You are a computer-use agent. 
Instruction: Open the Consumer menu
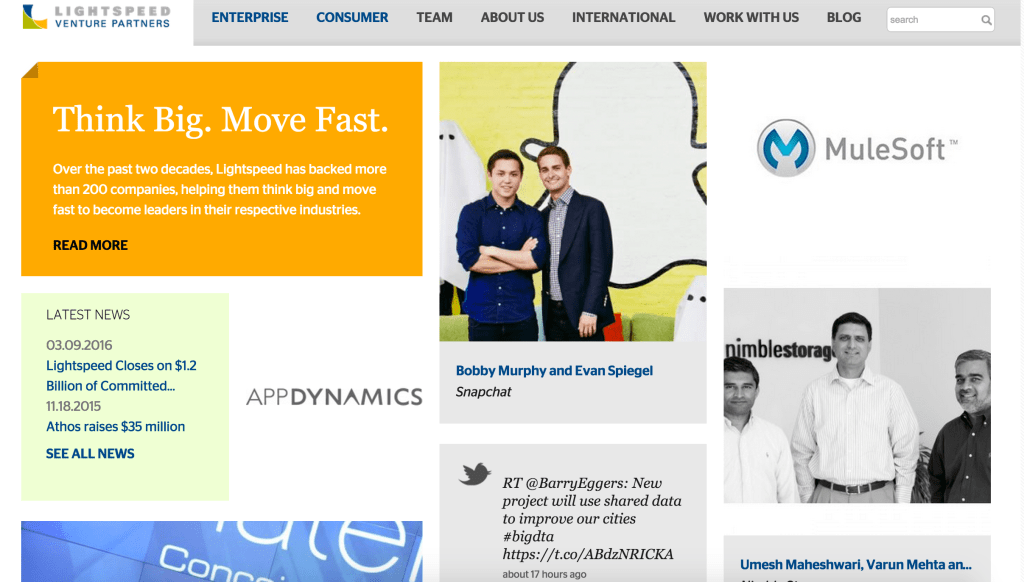(x=352, y=18)
